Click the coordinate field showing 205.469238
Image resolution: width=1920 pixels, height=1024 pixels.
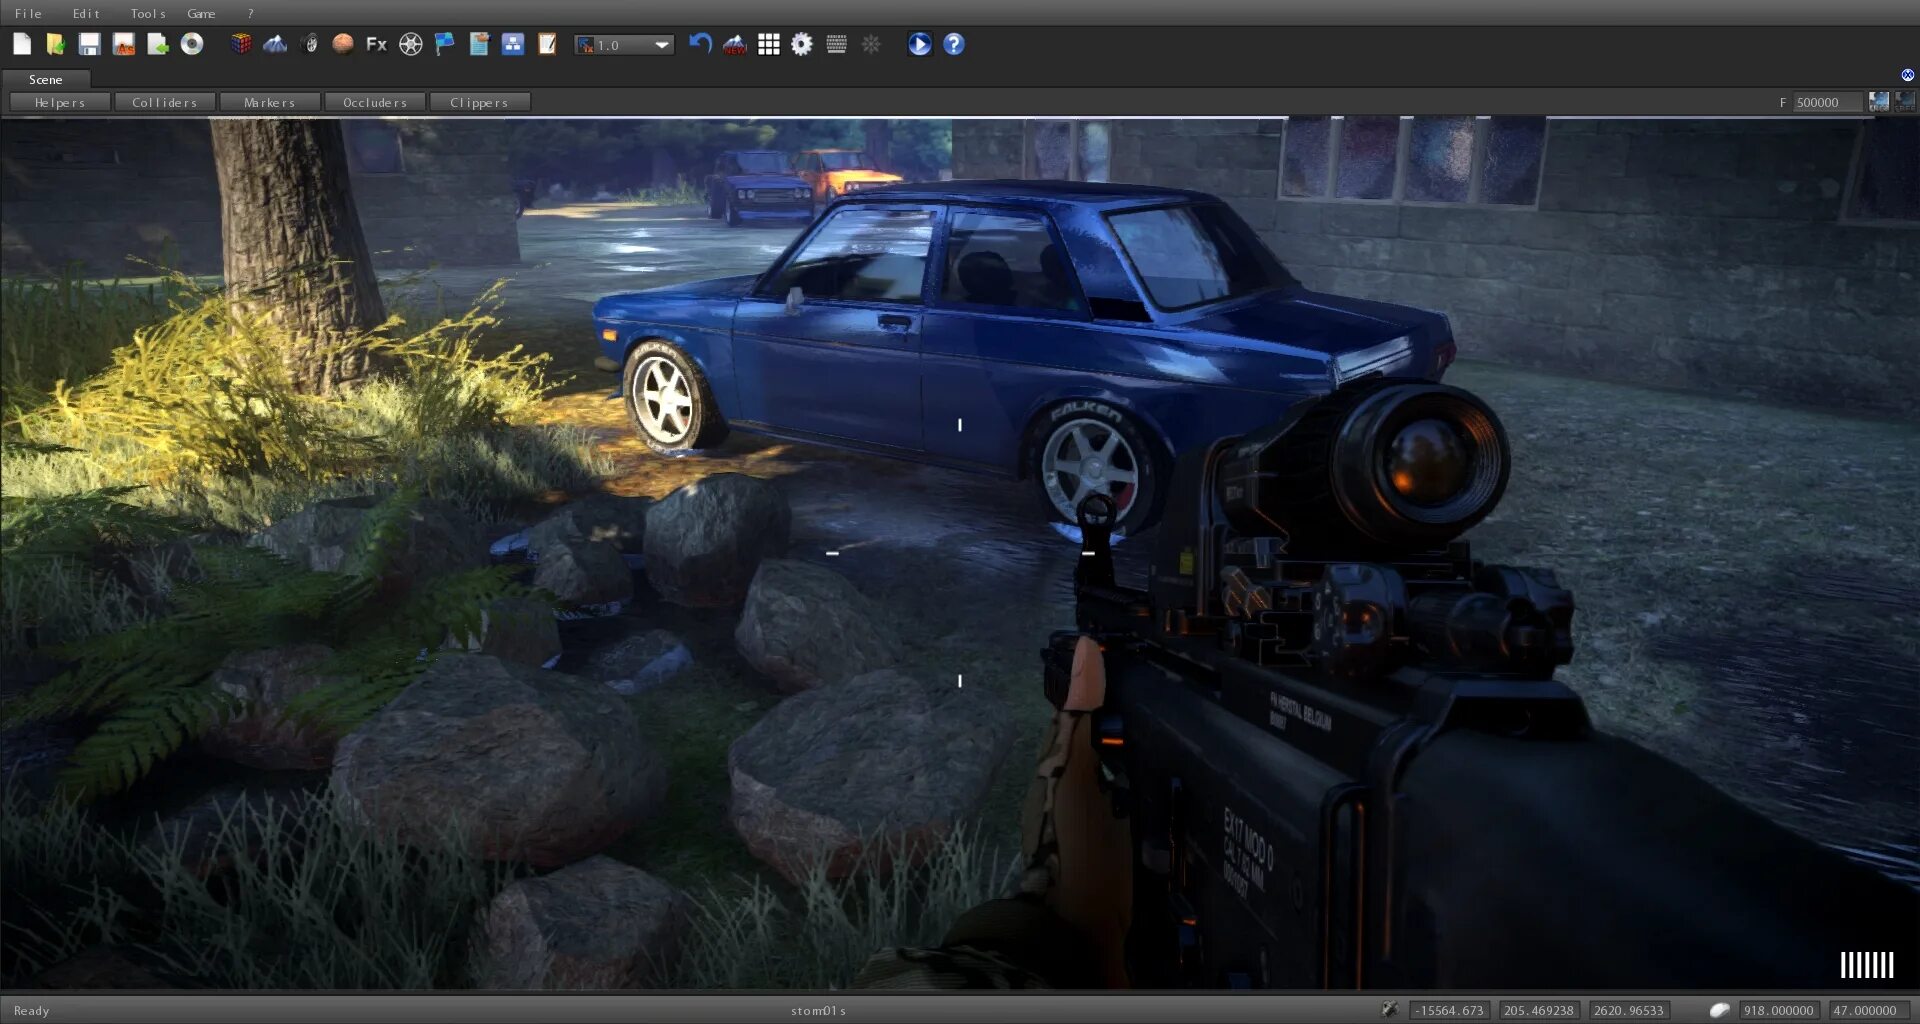click(1539, 1011)
